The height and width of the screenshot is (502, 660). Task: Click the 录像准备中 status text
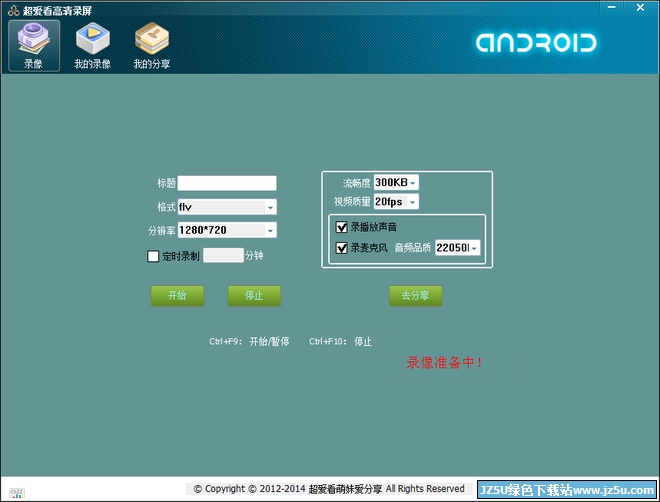[x=444, y=363]
